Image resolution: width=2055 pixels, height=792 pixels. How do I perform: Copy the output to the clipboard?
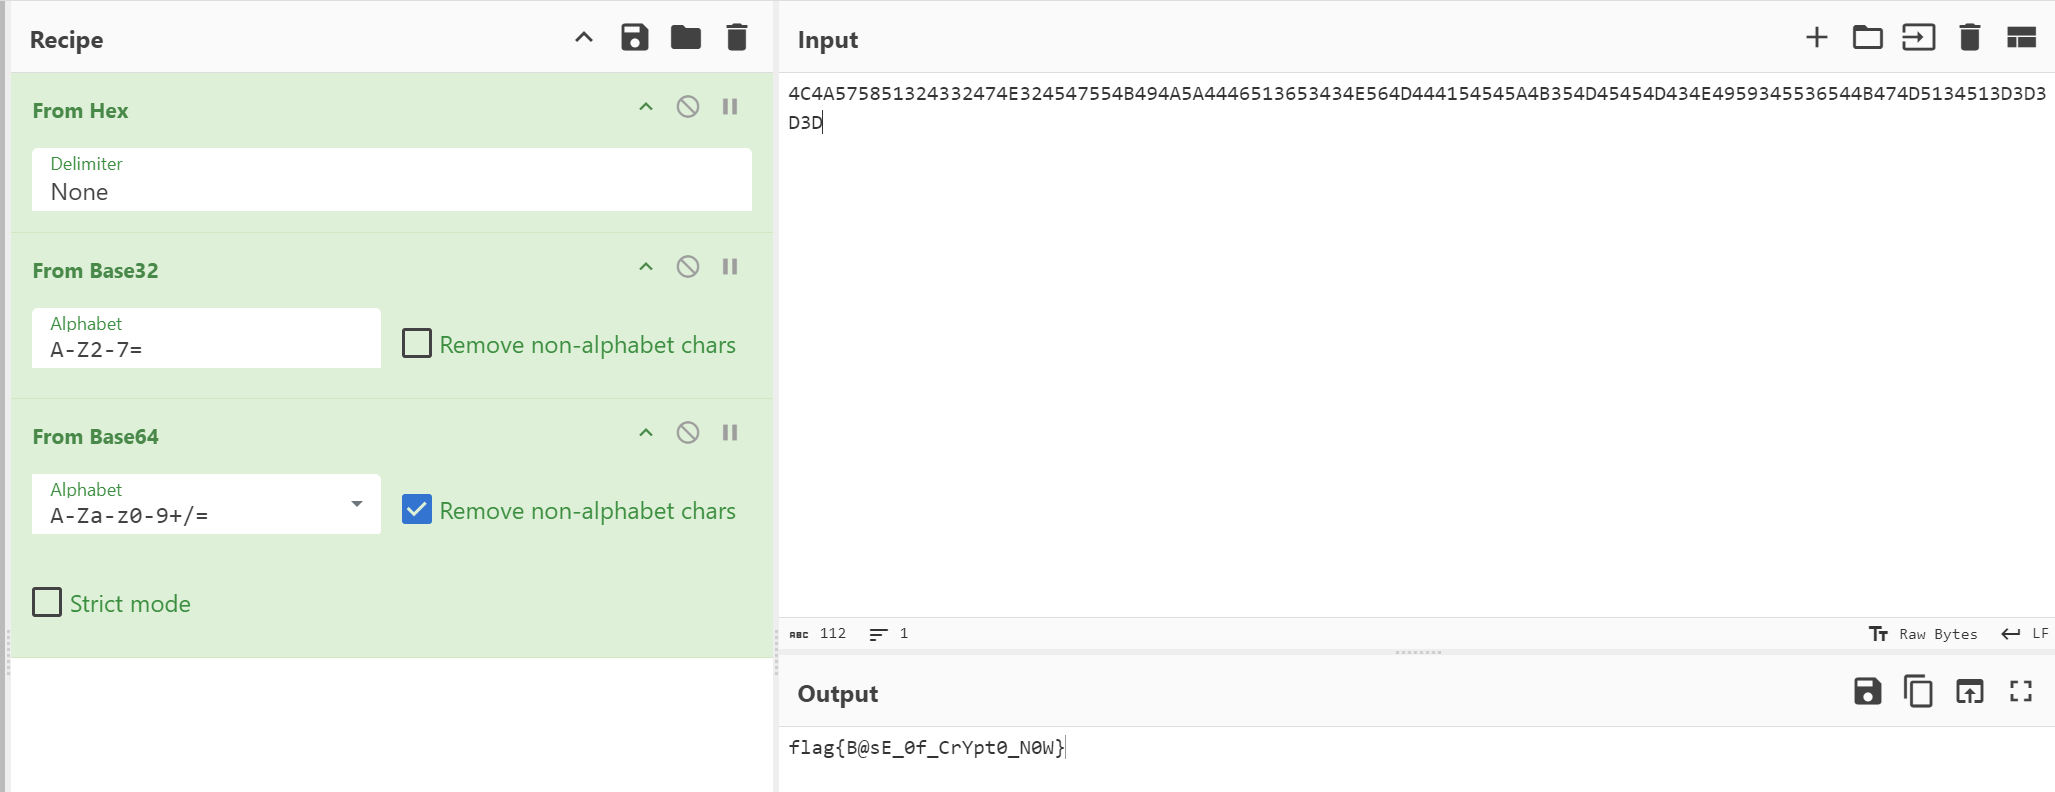point(1917,691)
